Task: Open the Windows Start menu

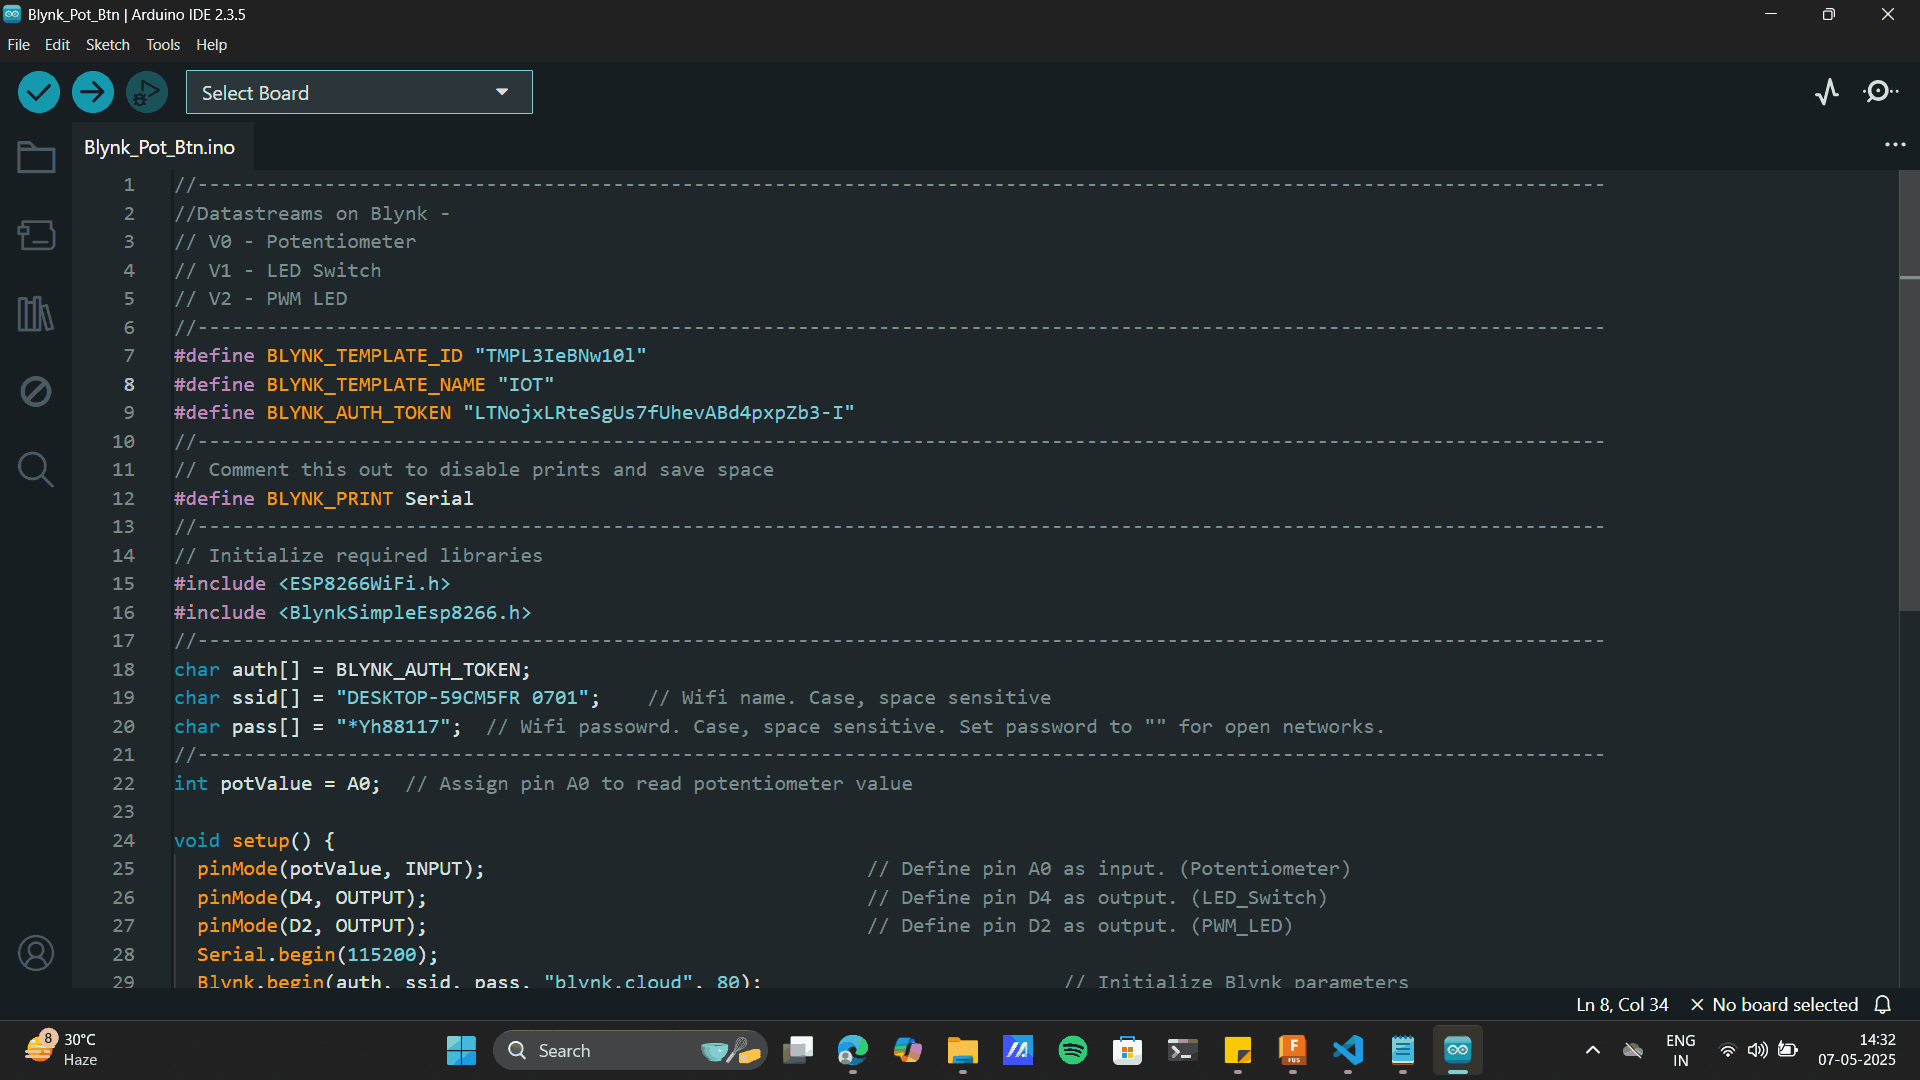Action: point(461,1050)
